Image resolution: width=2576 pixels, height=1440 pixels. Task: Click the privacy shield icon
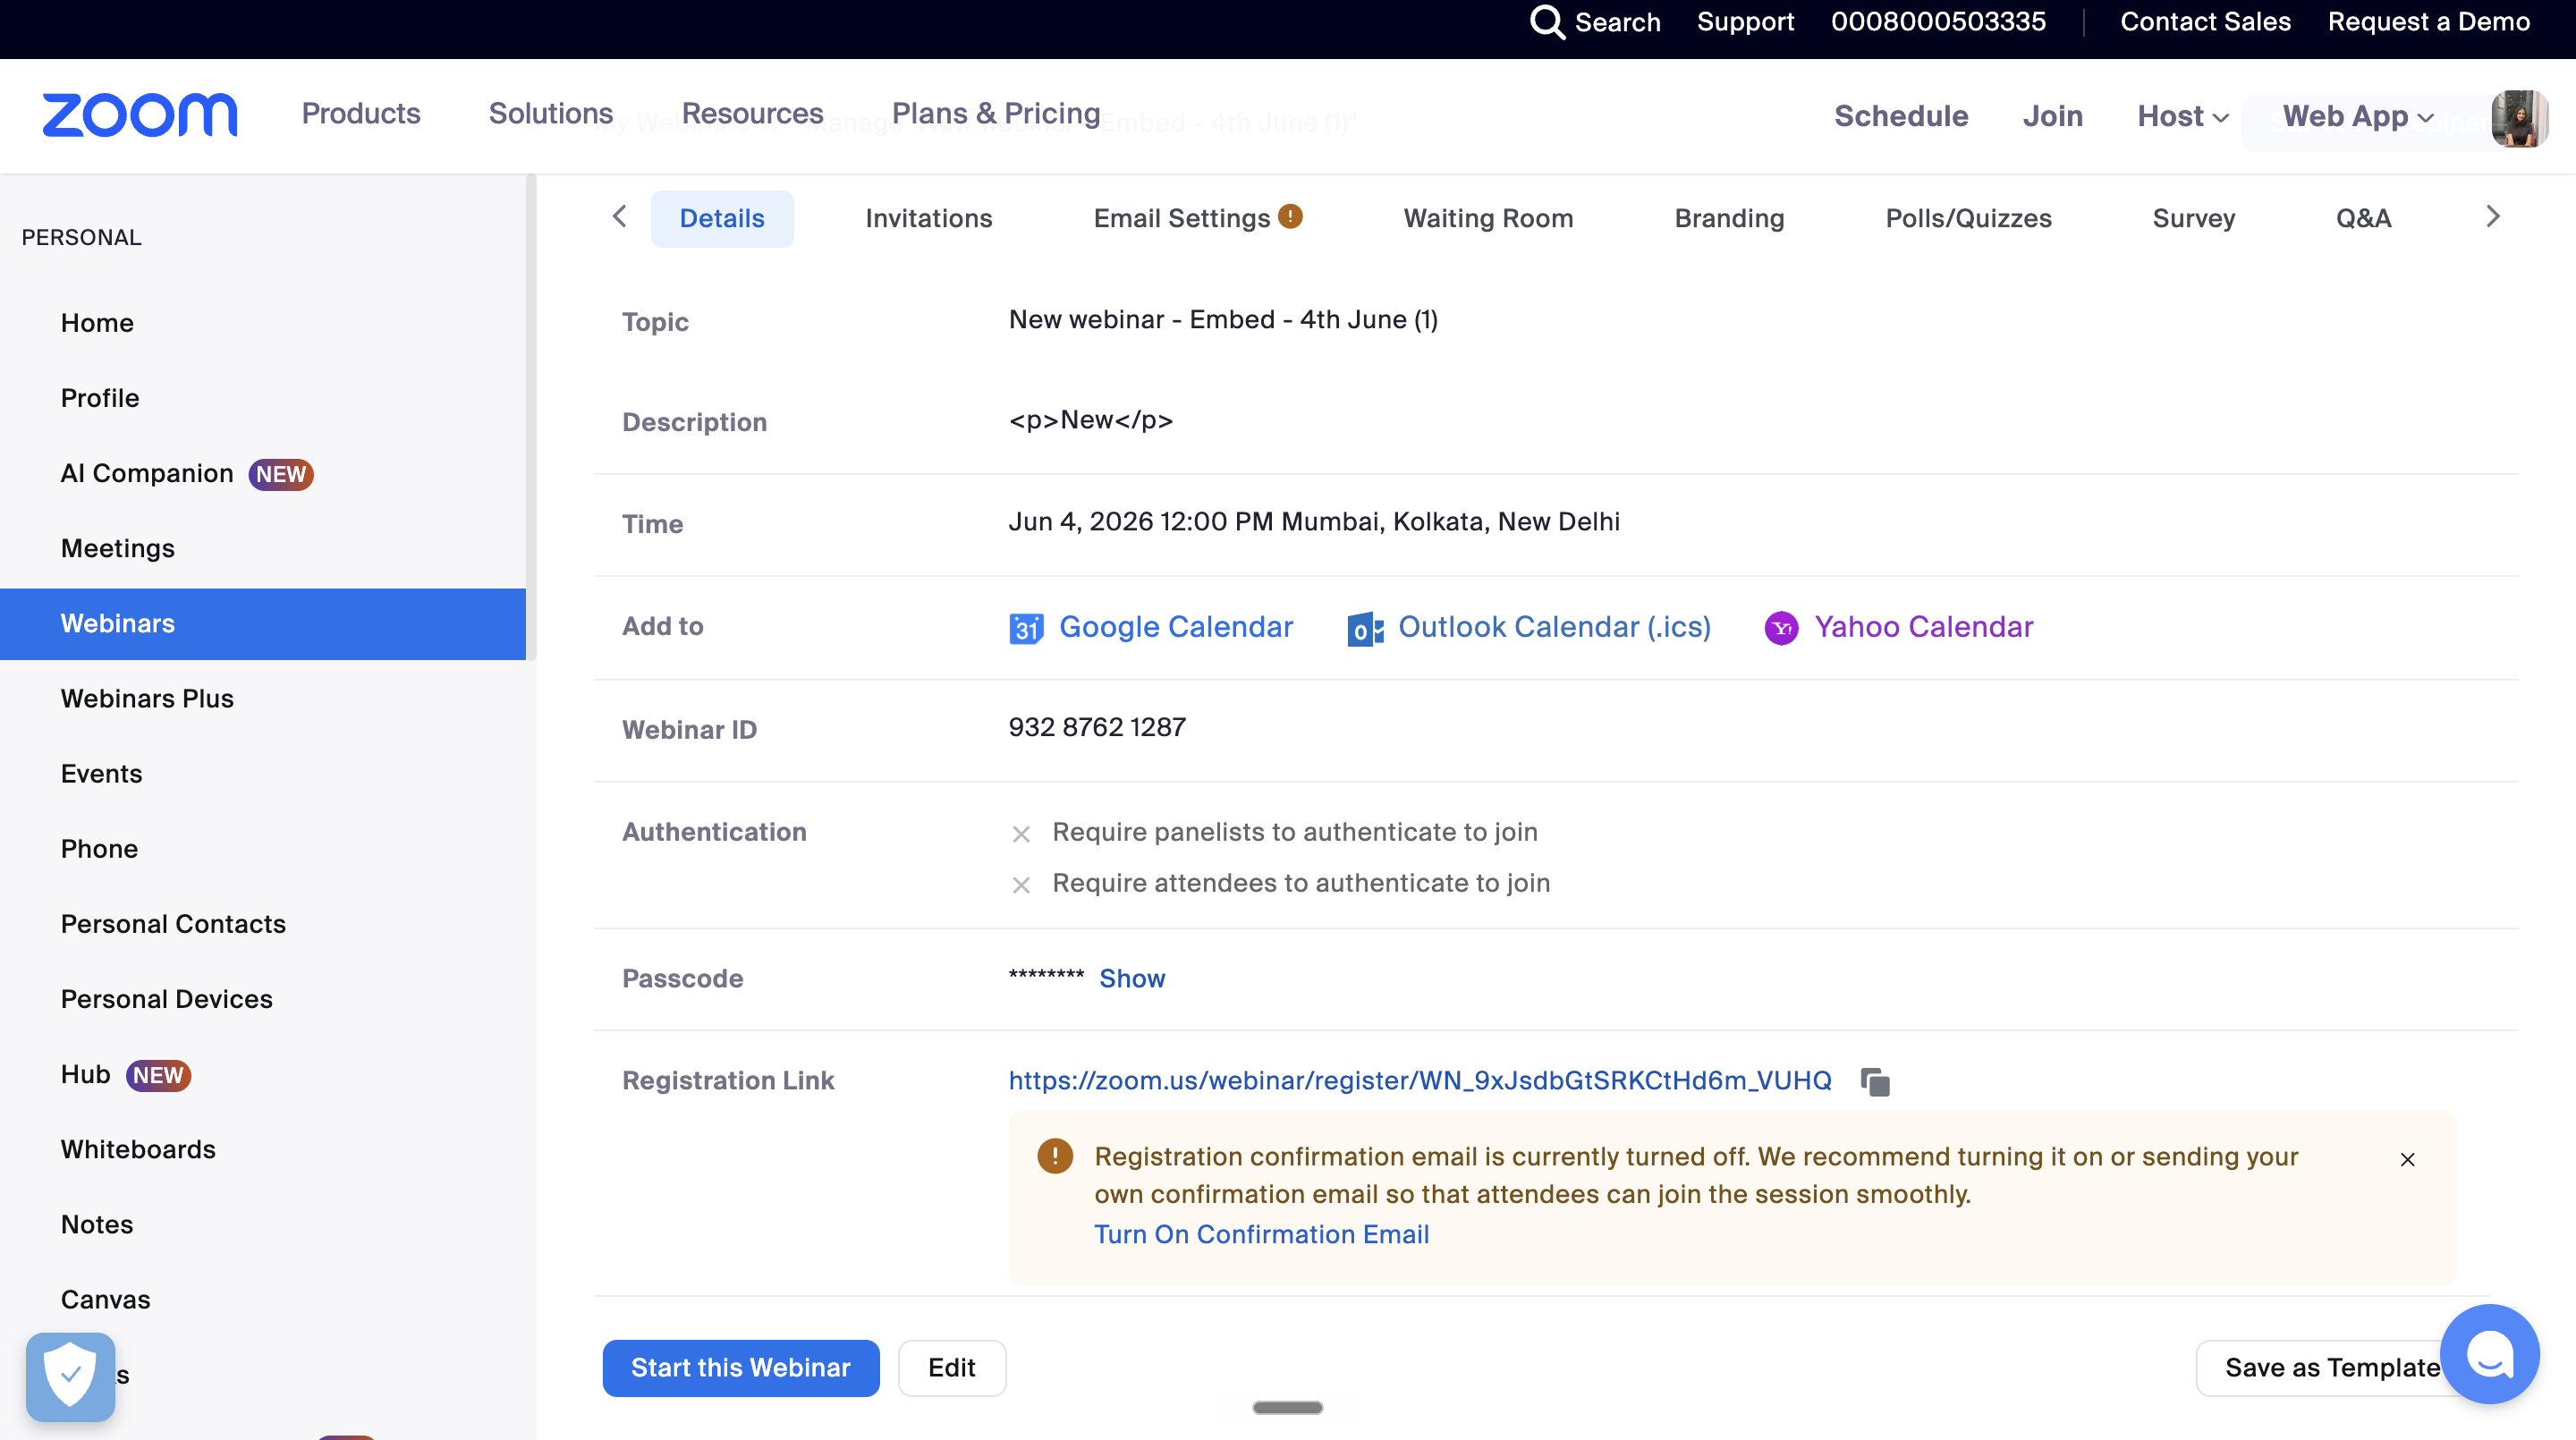pos(70,1376)
